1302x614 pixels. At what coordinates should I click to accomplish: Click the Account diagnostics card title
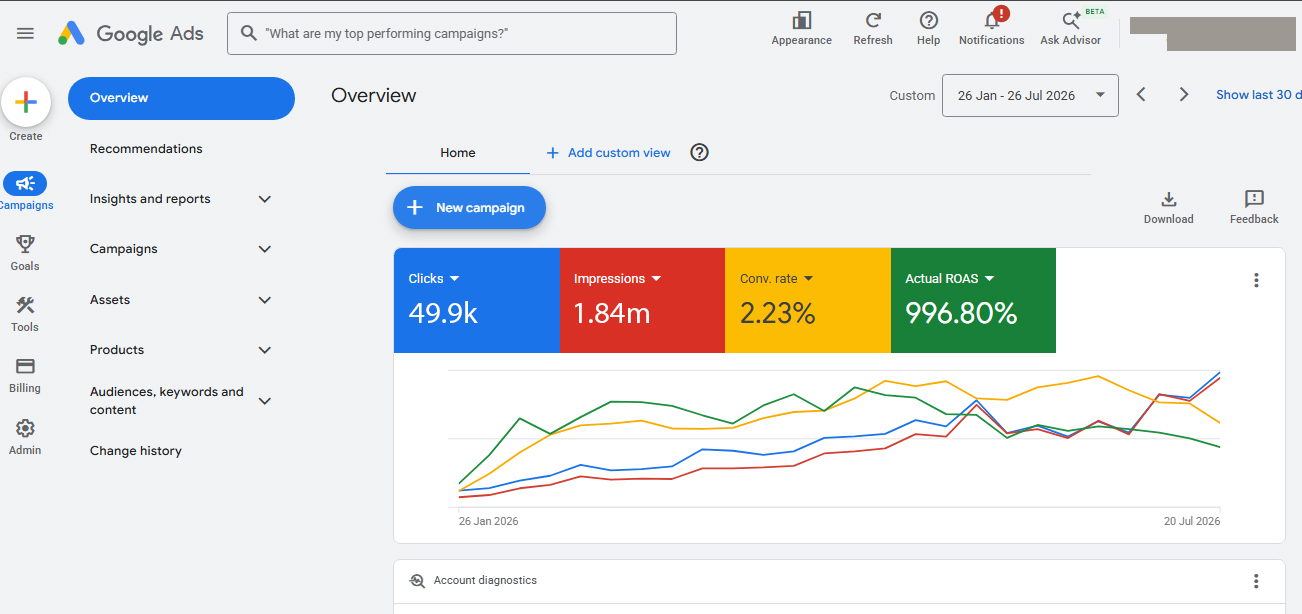click(x=485, y=581)
